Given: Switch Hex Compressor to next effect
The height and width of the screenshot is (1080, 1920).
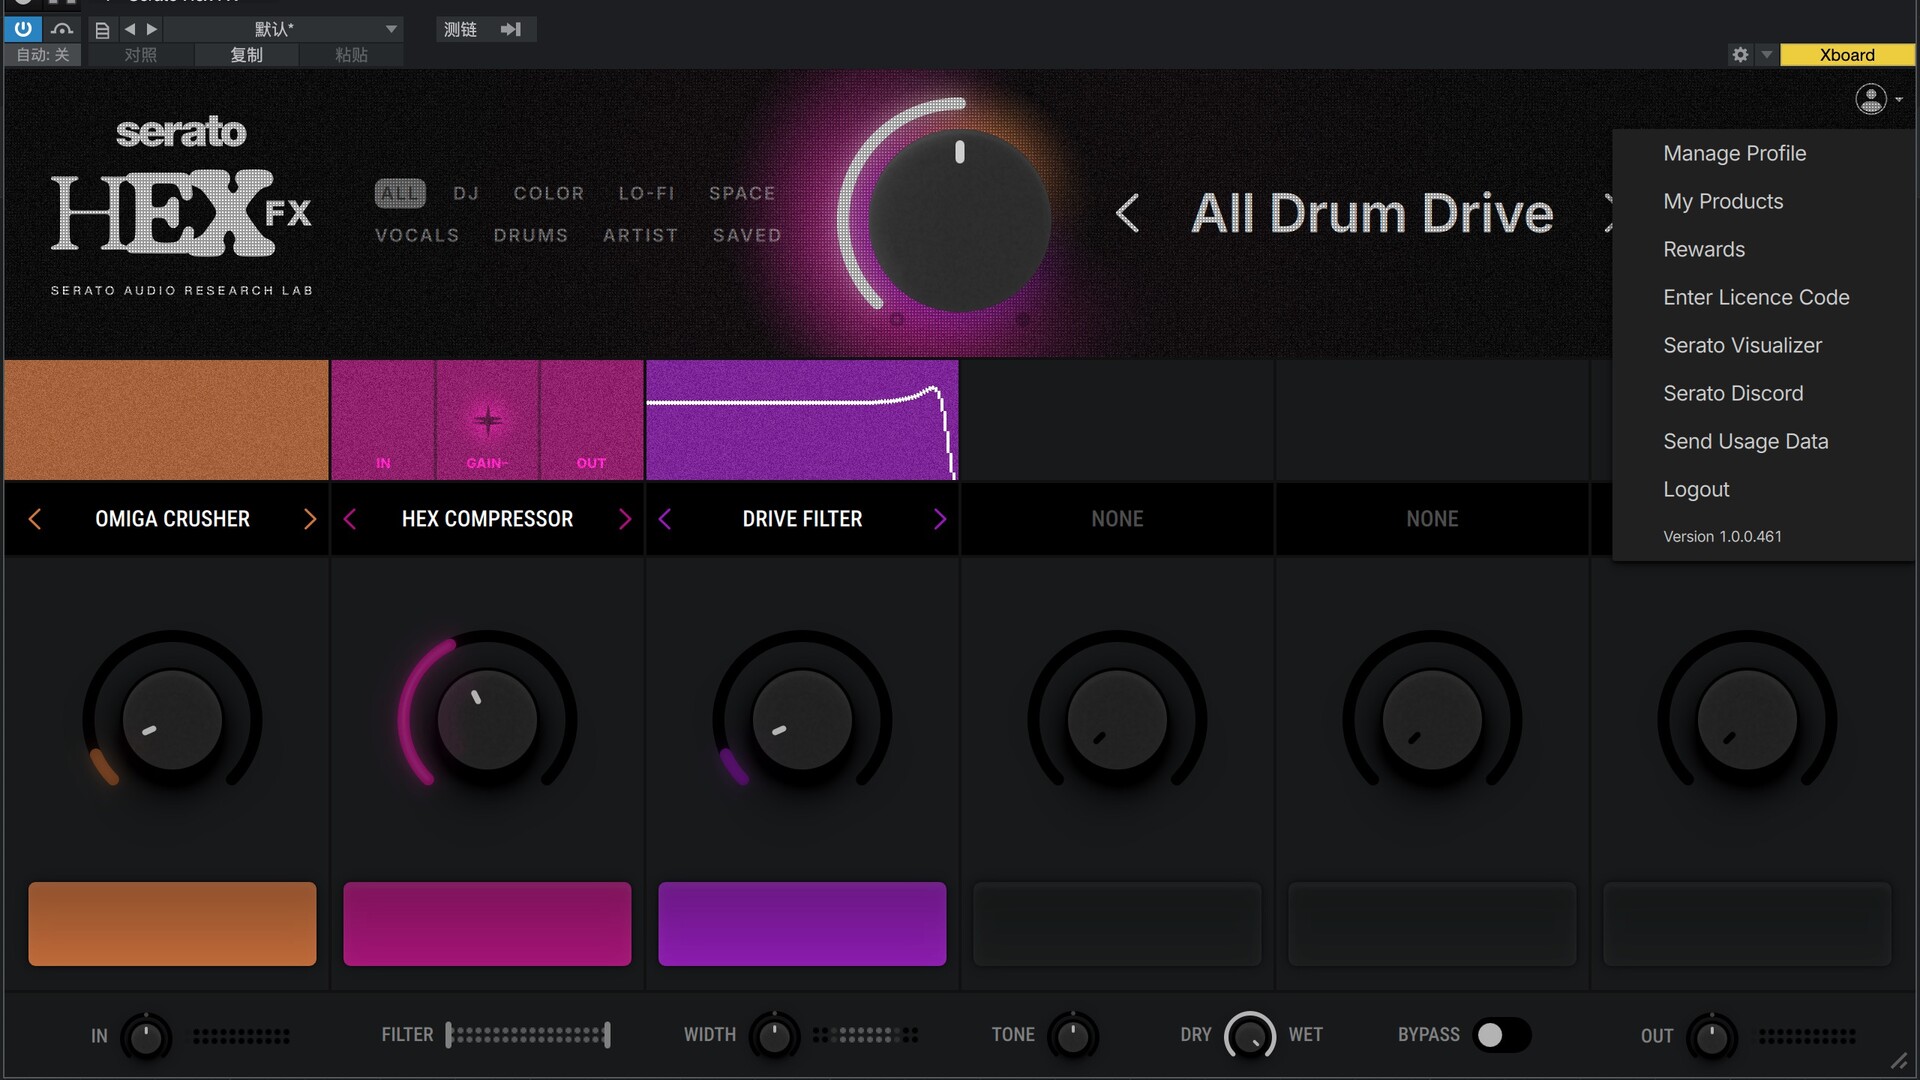Looking at the screenshot, I should pyautogui.click(x=624, y=519).
